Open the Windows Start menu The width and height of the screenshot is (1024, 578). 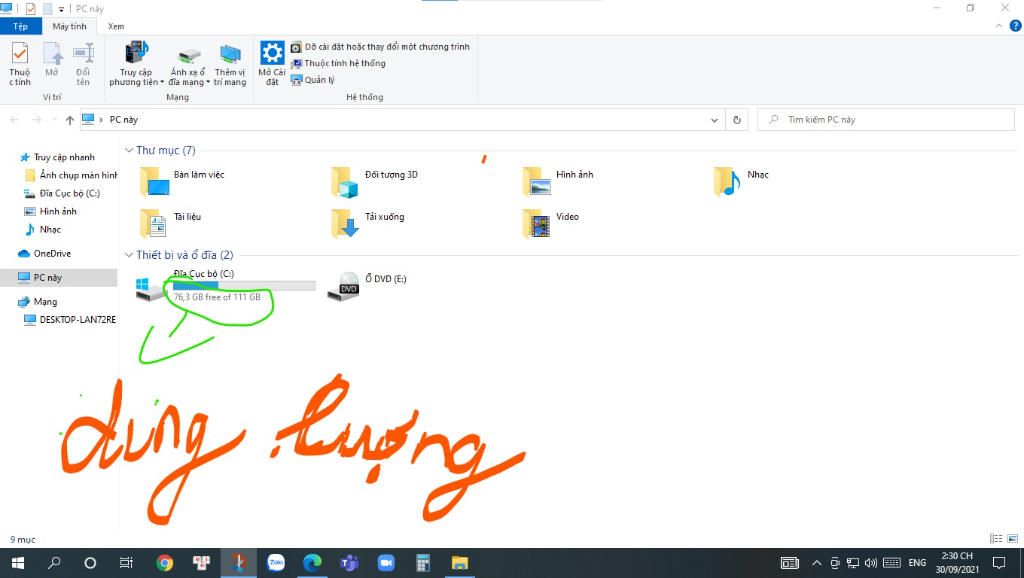[x=18, y=562]
